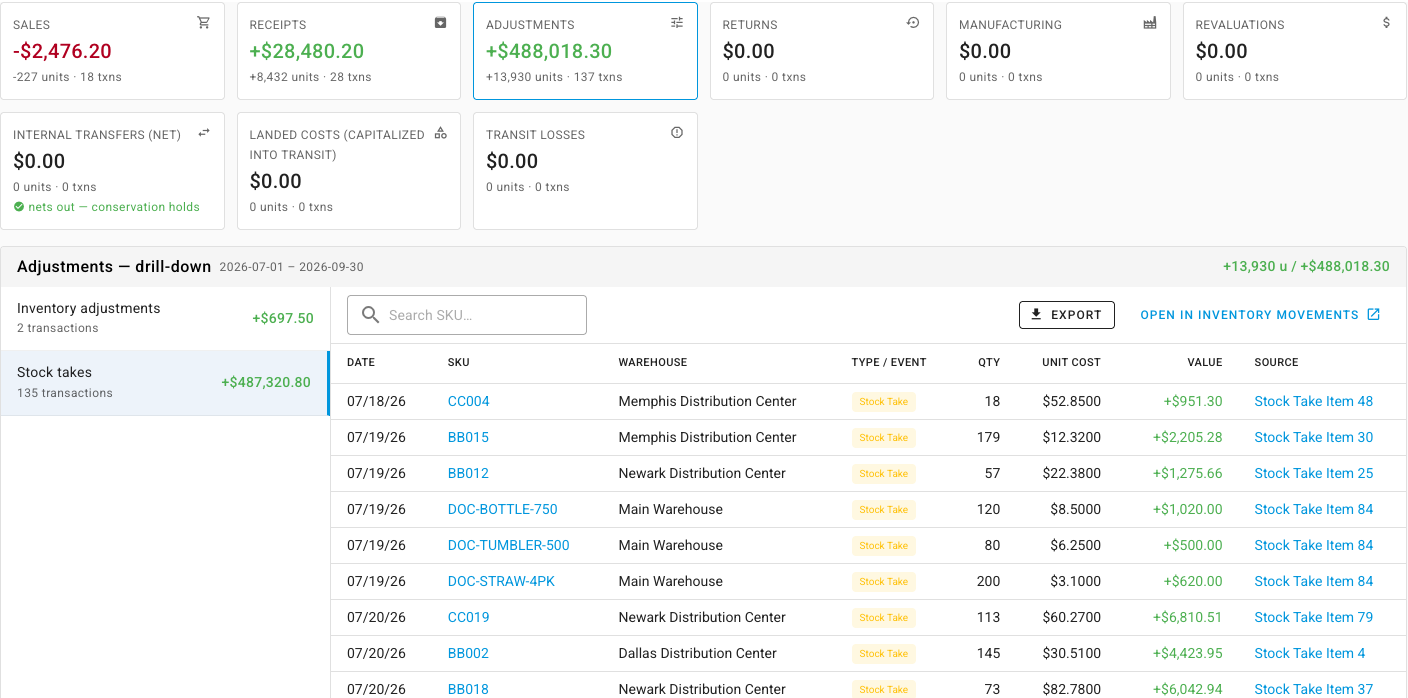Open SKU BB015 link
1408x698 pixels.
click(468, 437)
